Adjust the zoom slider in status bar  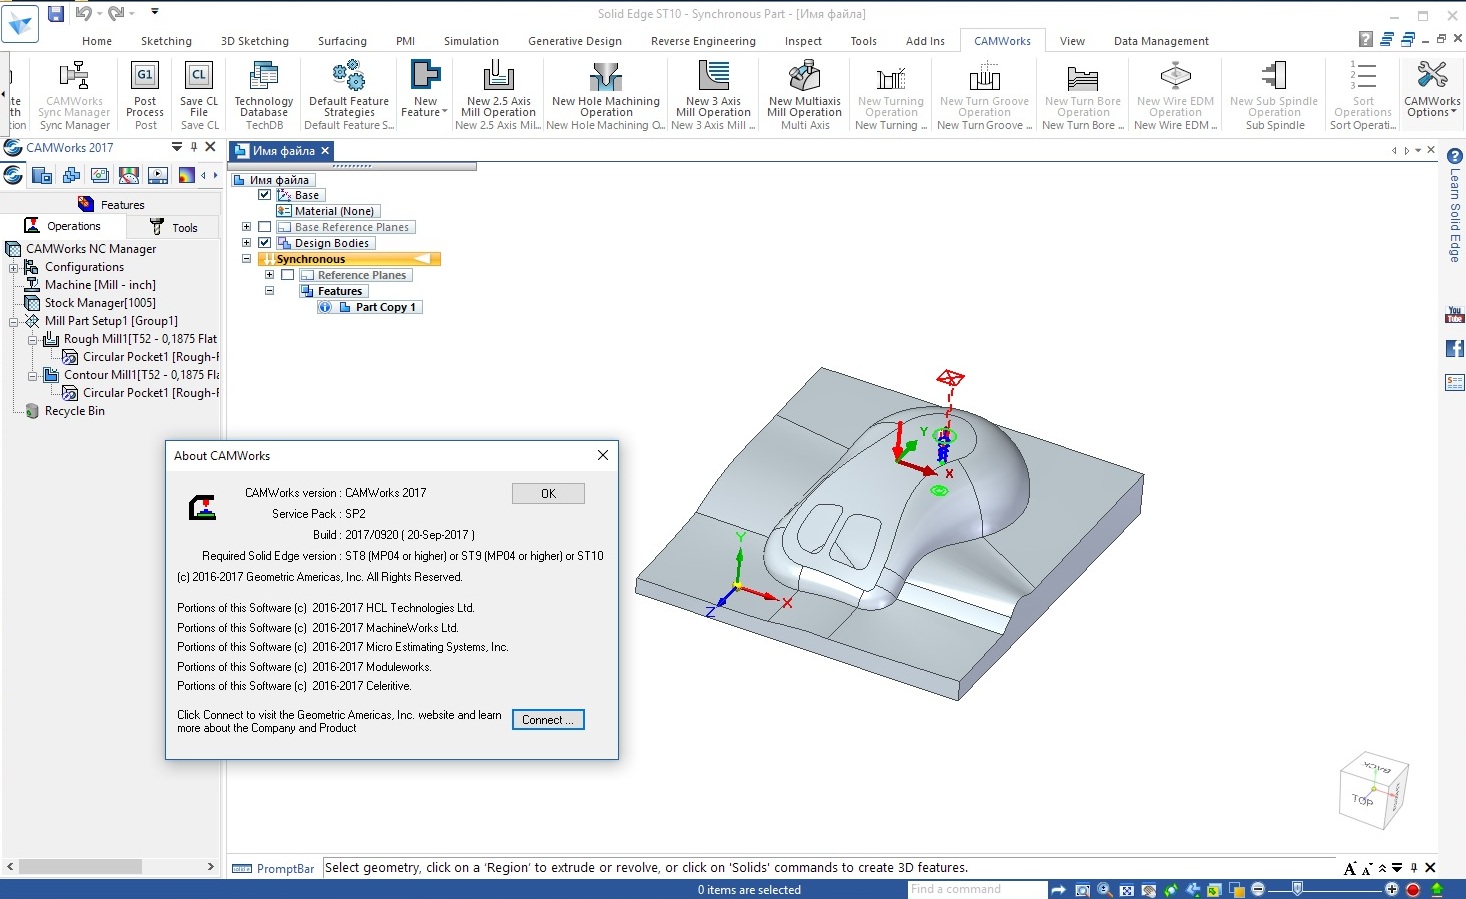[x=1297, y=889]
